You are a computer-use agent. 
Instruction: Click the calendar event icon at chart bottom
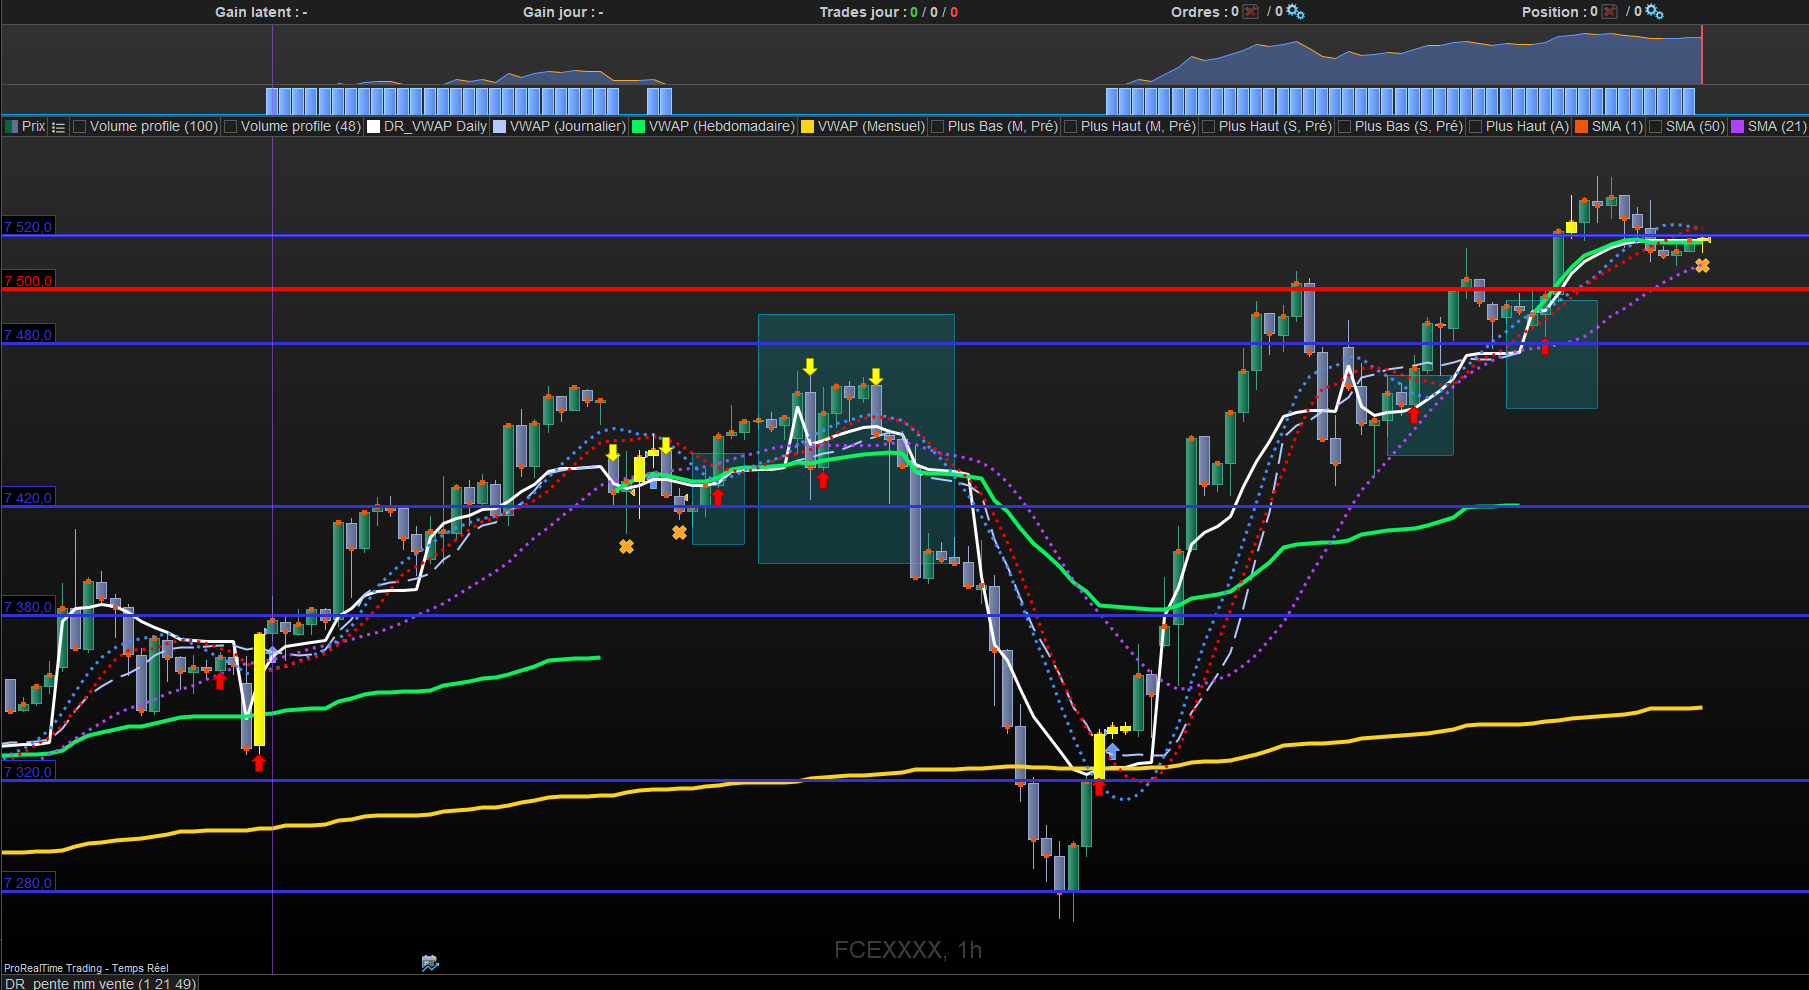click(x=430, y=963)
